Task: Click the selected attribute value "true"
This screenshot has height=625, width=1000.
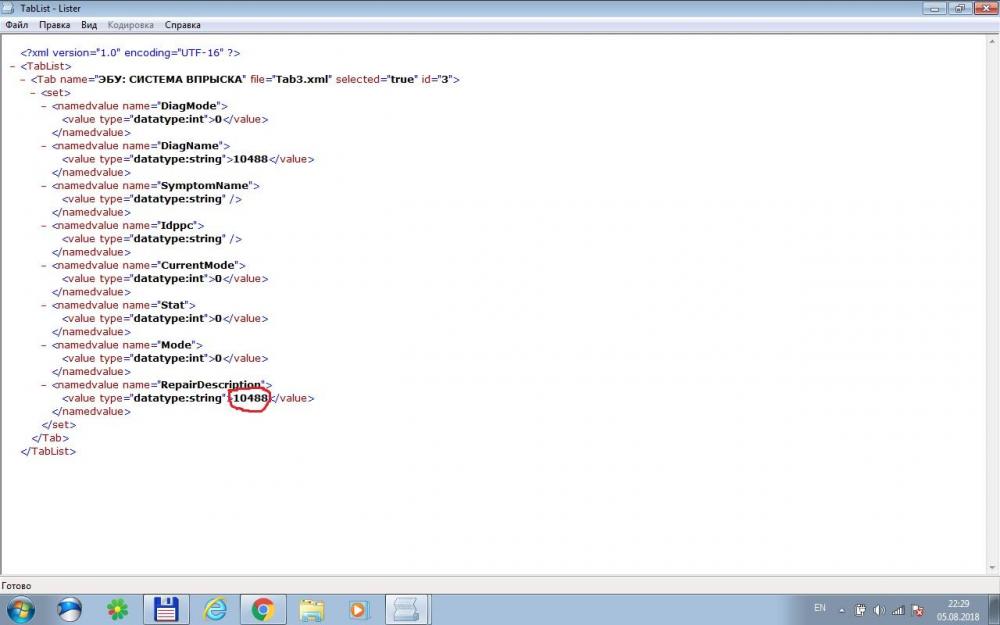Action: tap(402, 80)
